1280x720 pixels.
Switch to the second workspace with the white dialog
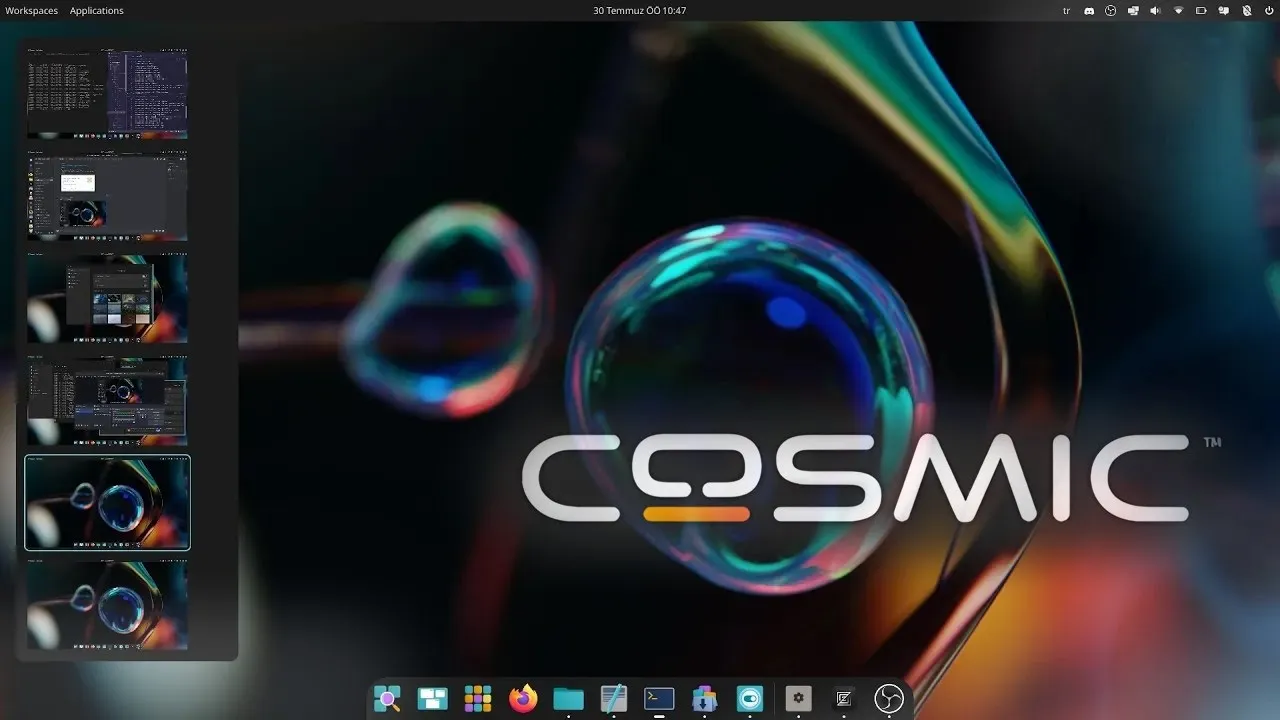coord(107,196)
